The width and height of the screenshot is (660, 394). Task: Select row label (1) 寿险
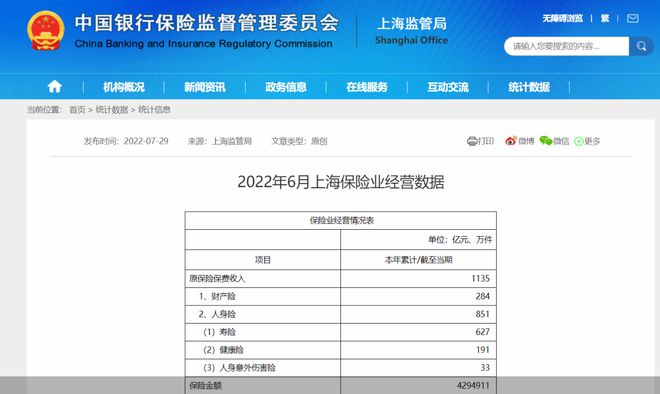coord(219,332)
